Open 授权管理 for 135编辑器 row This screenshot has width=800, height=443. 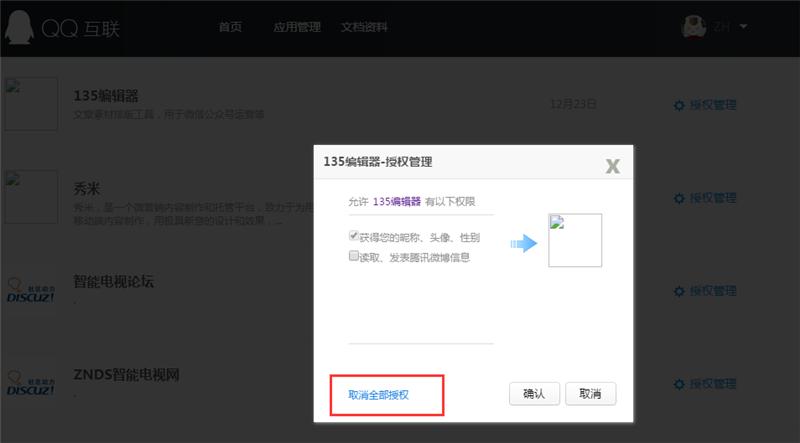point(713,105)
